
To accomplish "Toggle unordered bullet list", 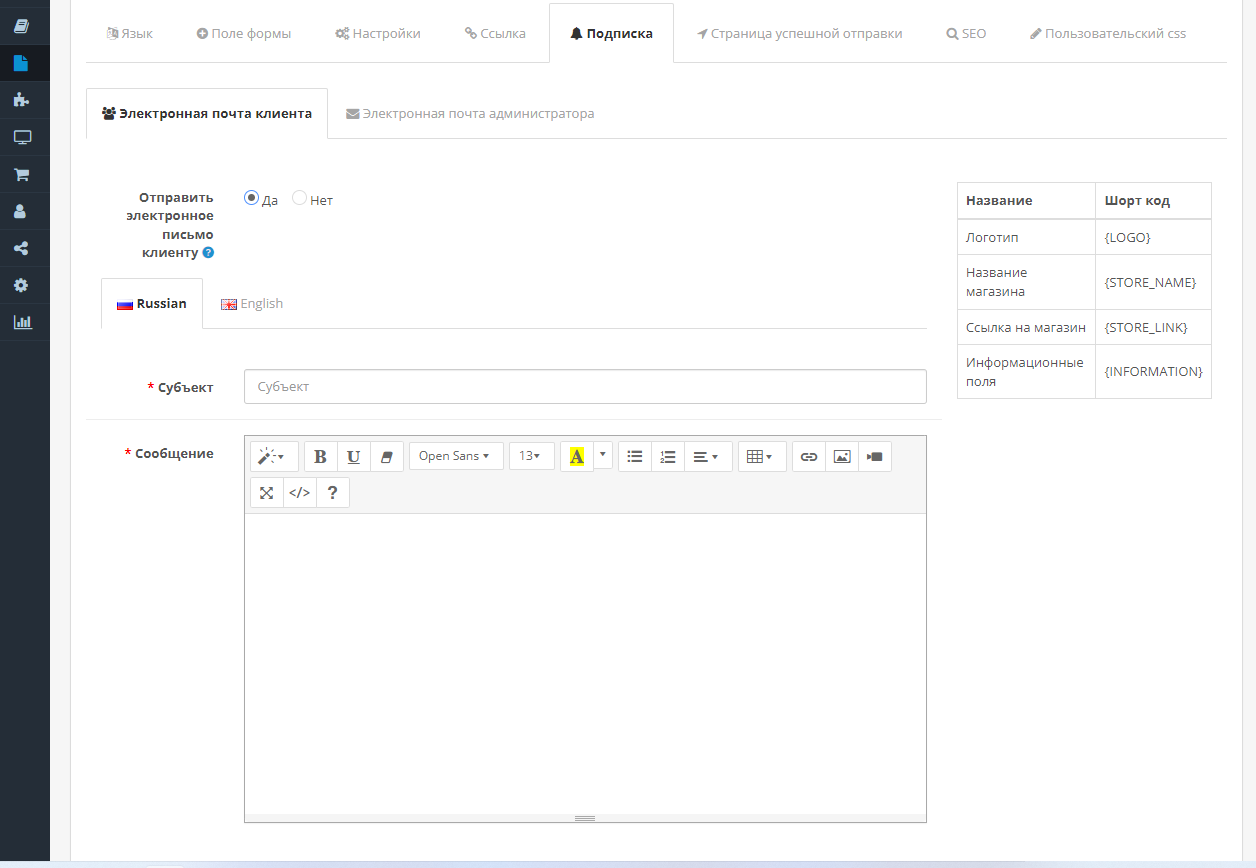I will pyautogui.click(x=634, y=456).
